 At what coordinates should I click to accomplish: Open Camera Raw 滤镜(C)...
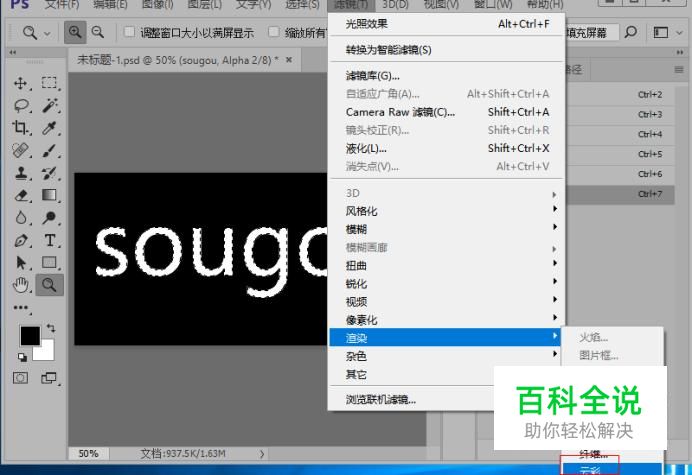[x=447, y=112]
